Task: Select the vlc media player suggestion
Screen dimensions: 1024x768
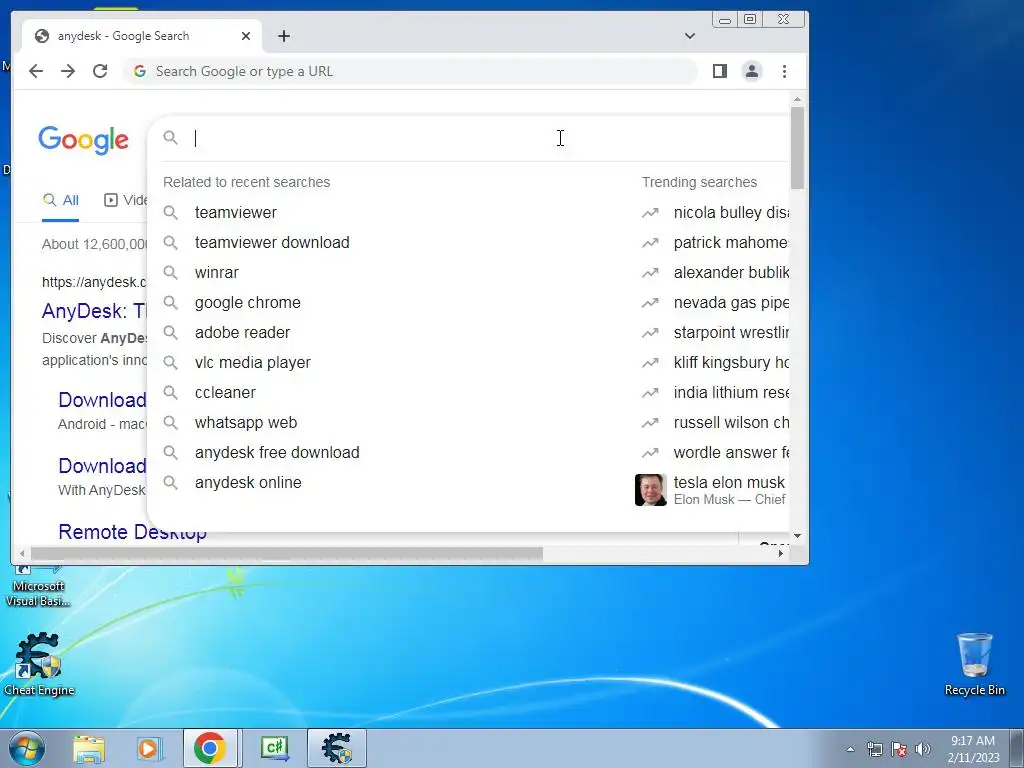Action: (x=253, y=362)
